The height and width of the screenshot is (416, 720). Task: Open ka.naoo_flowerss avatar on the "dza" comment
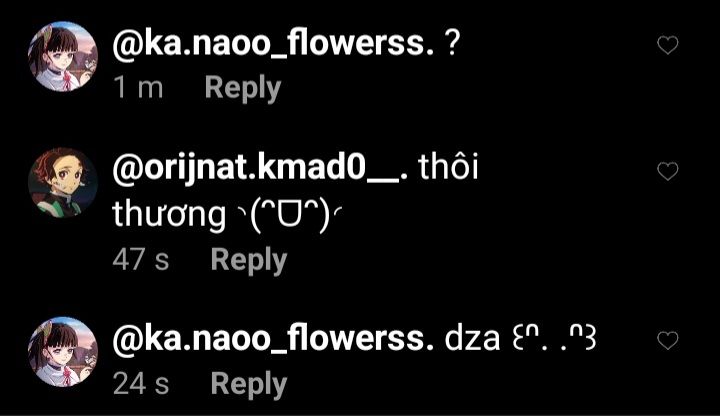click(63, 352)
